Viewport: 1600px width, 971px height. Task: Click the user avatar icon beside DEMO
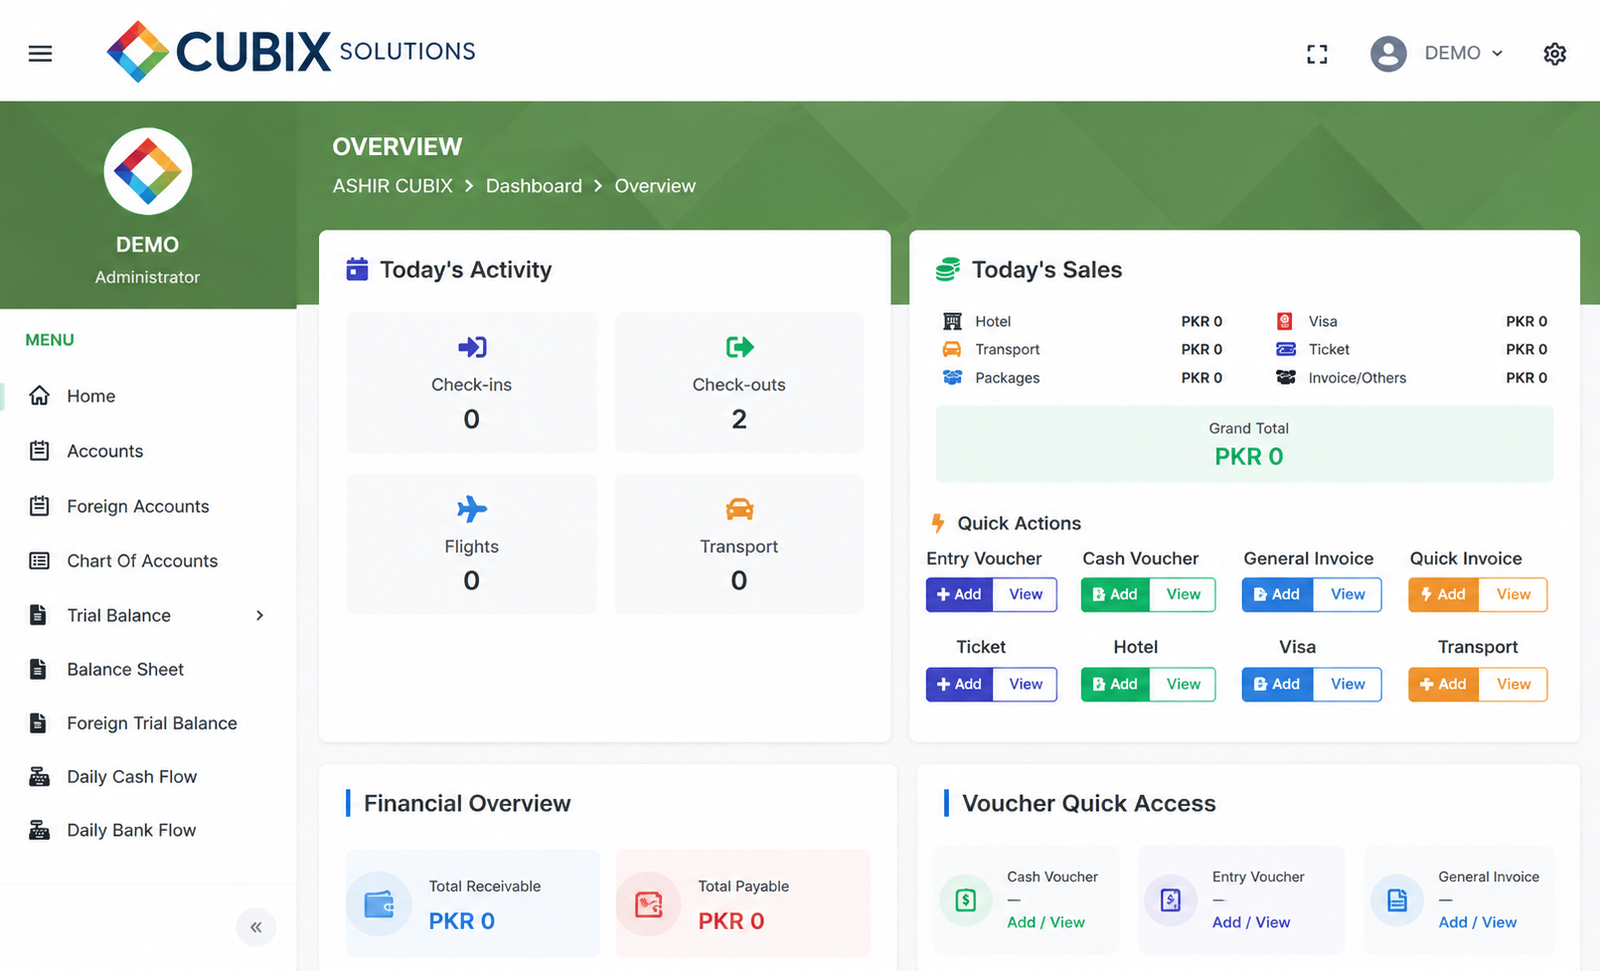coord(1388,54)
